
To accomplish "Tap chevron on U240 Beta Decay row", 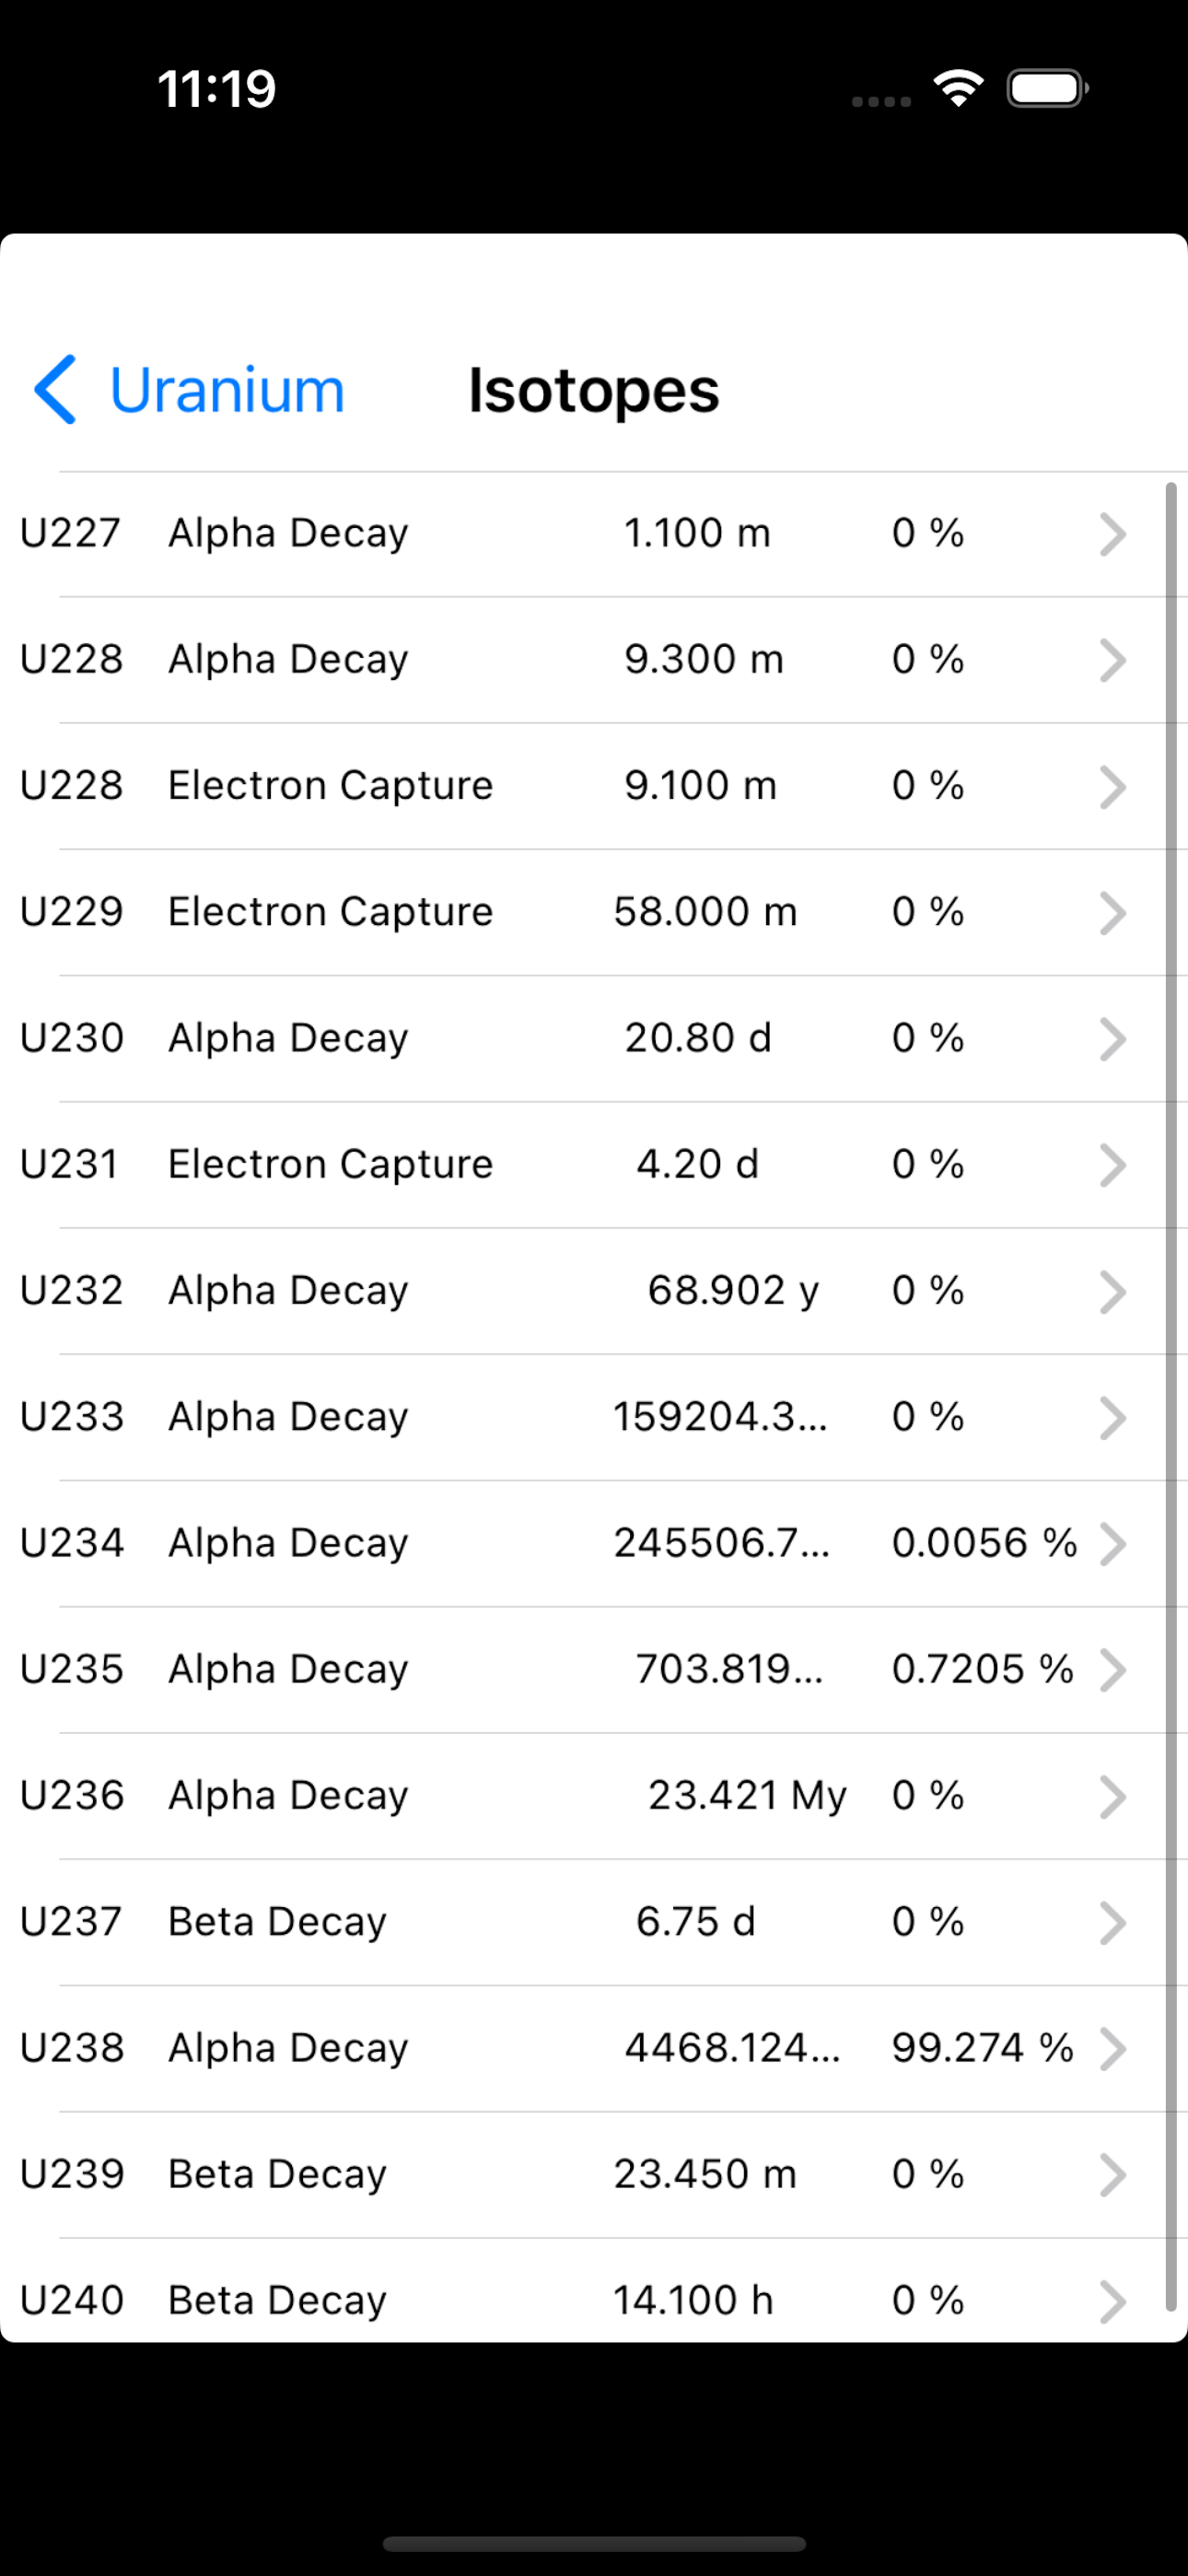I will (x=1112, y=2301).
